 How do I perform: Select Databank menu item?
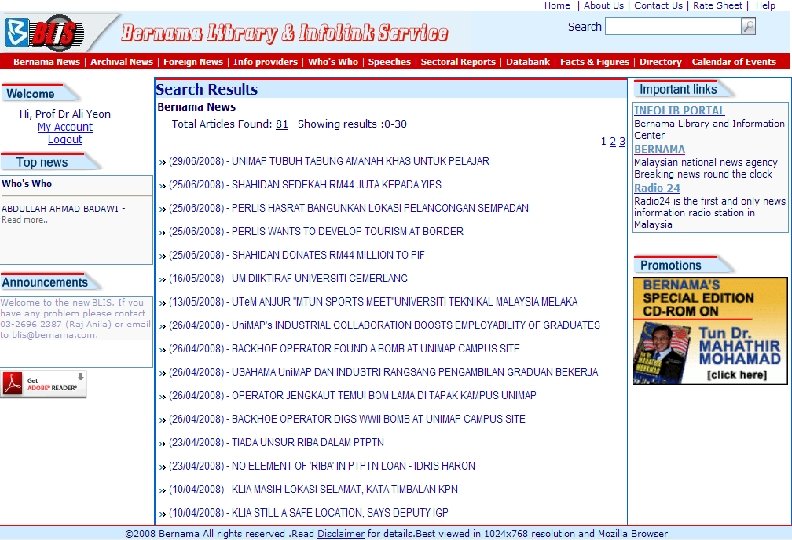tap(528, 62)
